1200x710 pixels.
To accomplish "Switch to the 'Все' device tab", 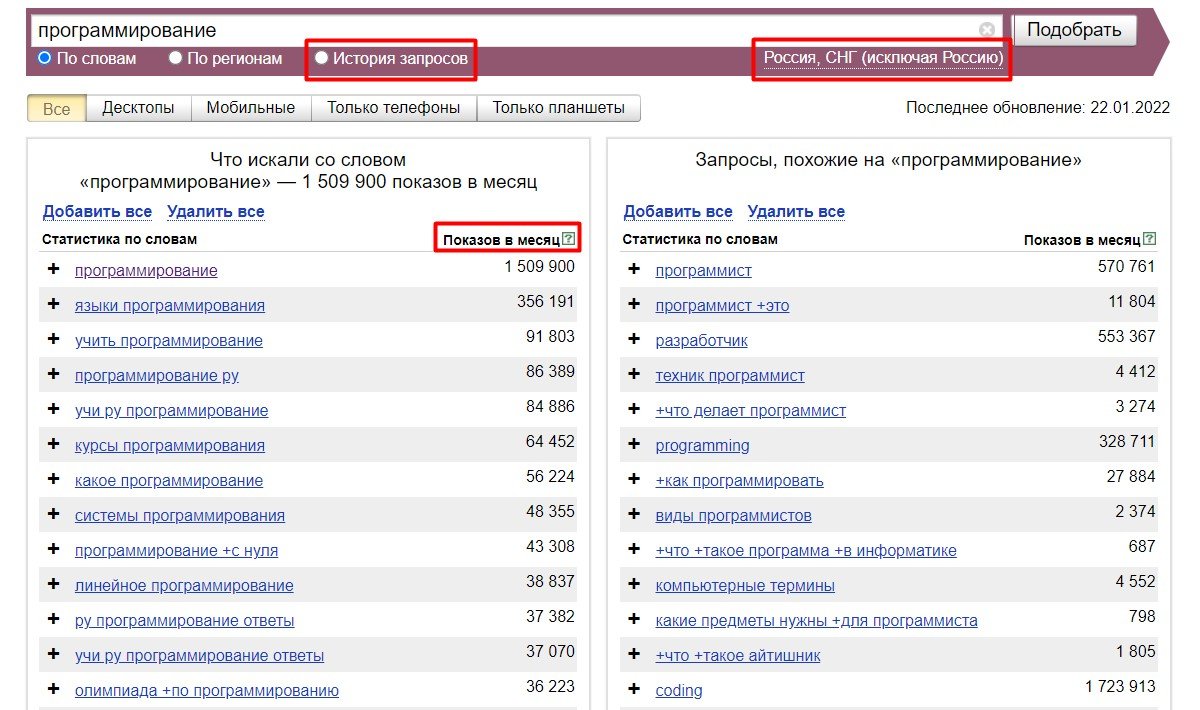I will (x=57, y=108).
